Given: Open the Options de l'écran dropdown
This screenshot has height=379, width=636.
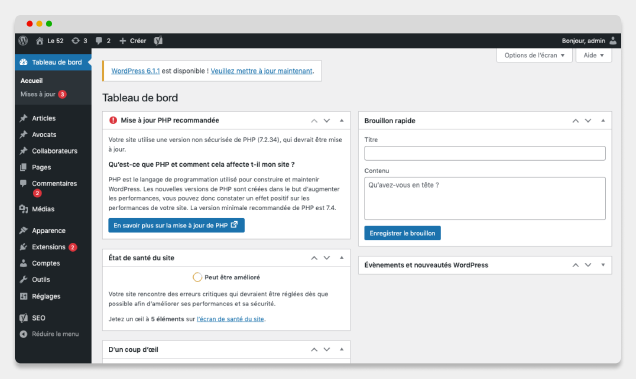Looking at the screenshot, I should (x=534, y=55).
